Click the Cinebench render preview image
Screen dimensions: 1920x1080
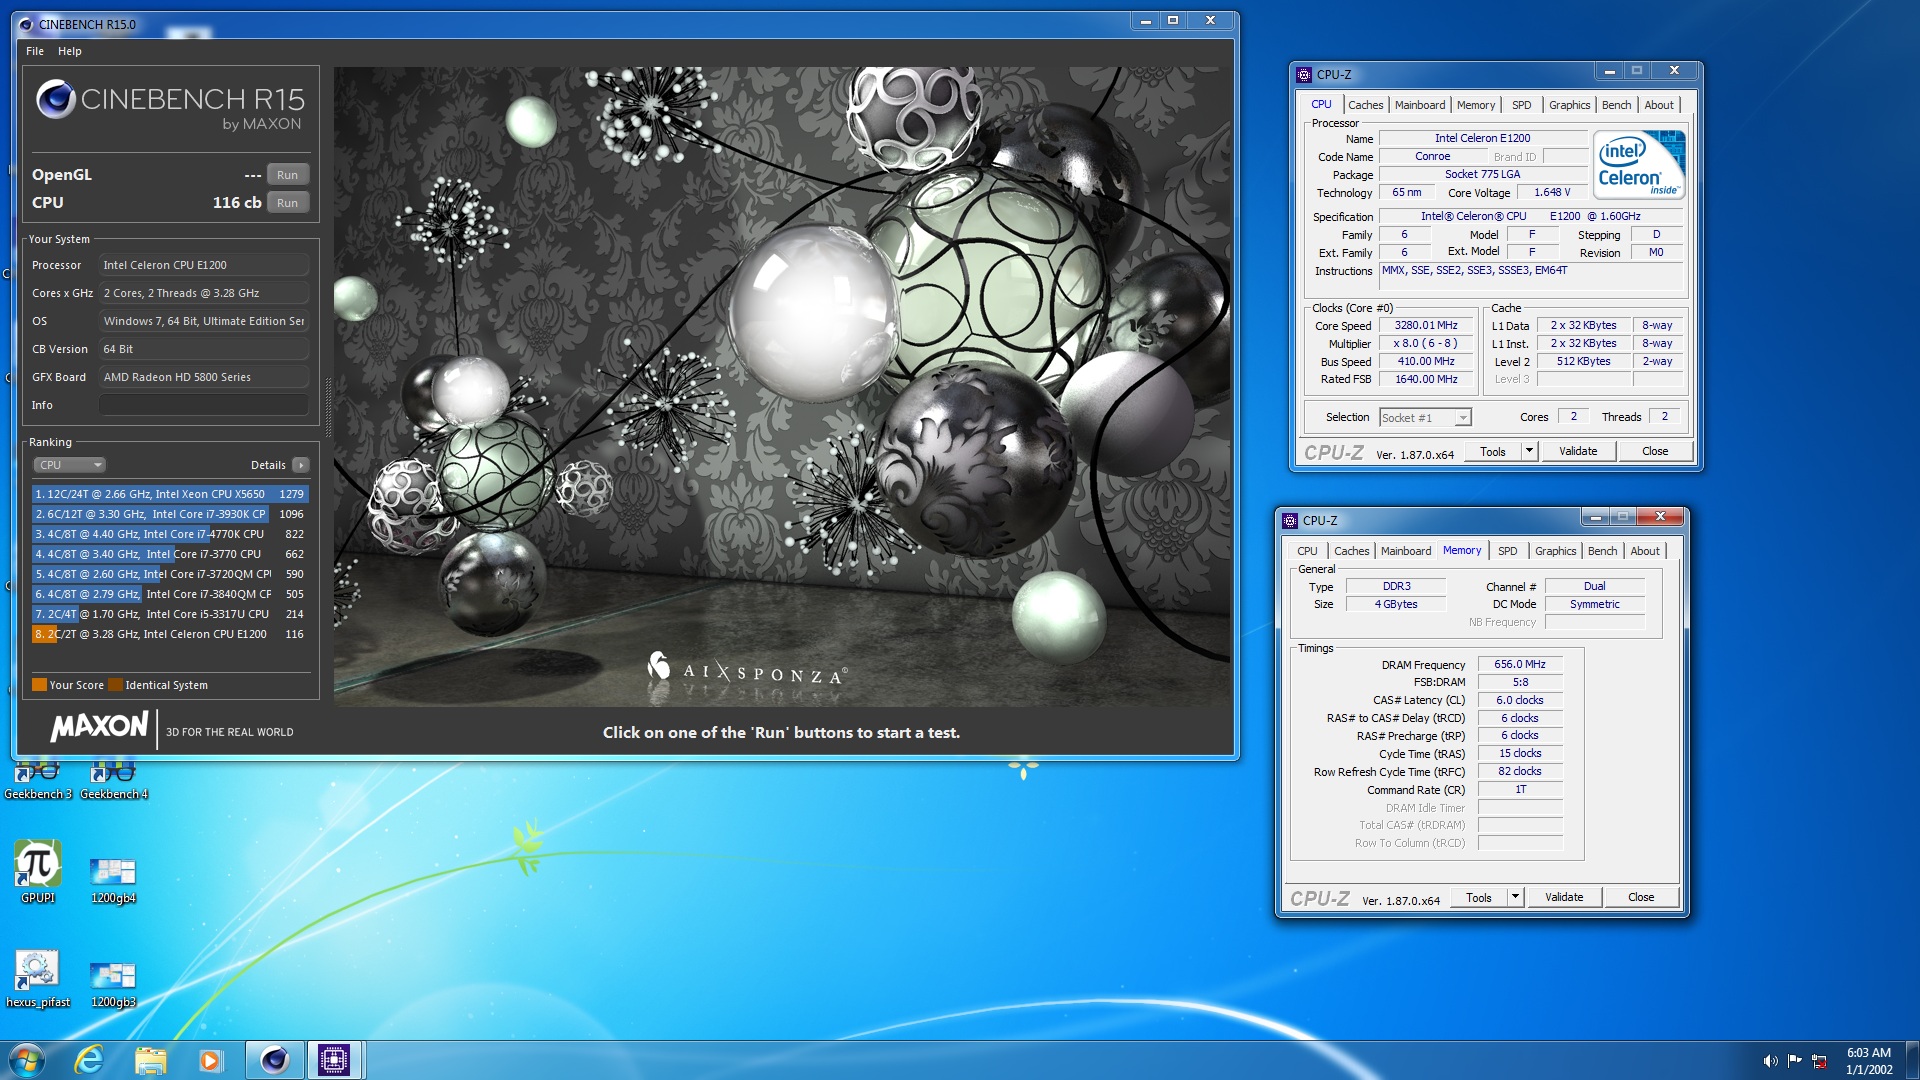click(x=782, y=387)
